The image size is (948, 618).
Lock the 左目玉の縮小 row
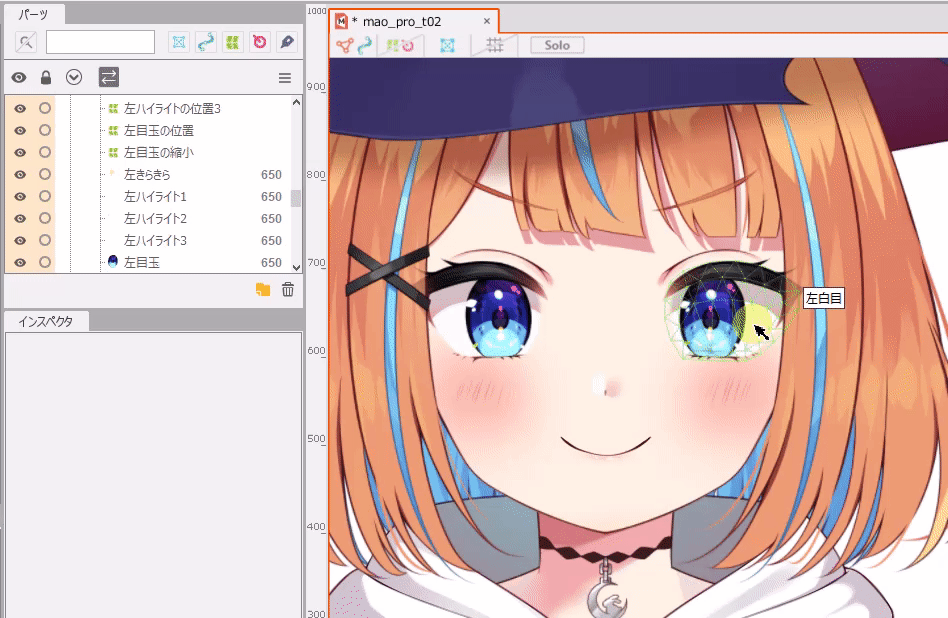pos(45,152)
